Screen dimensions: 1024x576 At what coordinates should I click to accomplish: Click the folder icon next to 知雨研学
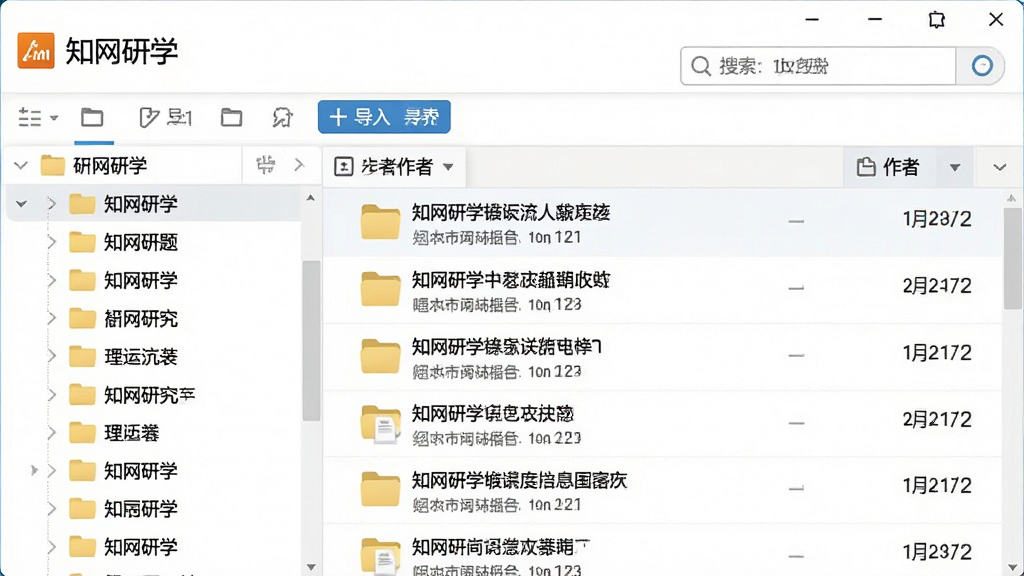pos(82,509)
